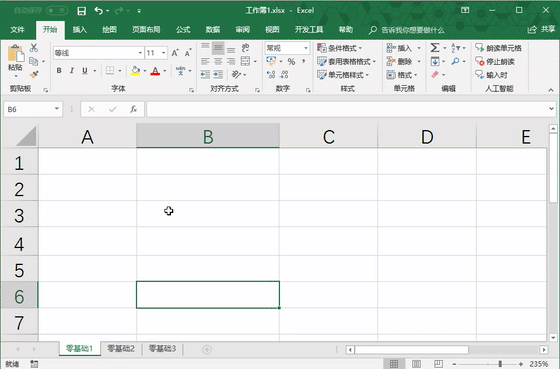The image size is (560, 369).
Task: Open 条件格式 conditional formatting menu
Action: (x=340, y=48)
